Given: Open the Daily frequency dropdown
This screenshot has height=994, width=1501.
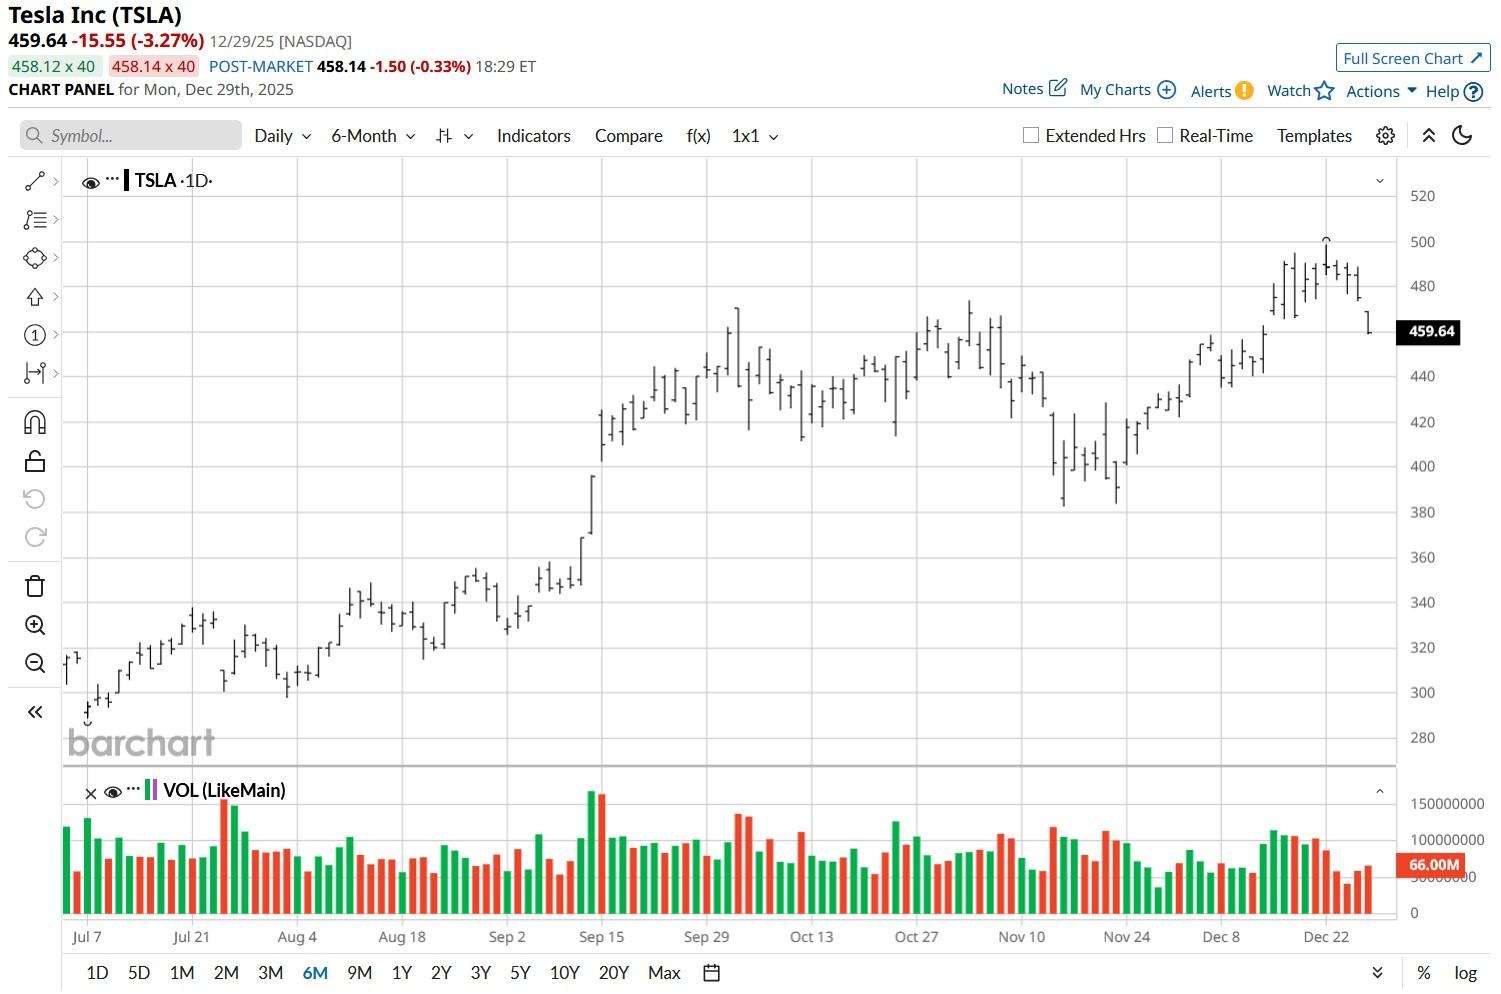Looking at the screenshot, I should [283, 136].
